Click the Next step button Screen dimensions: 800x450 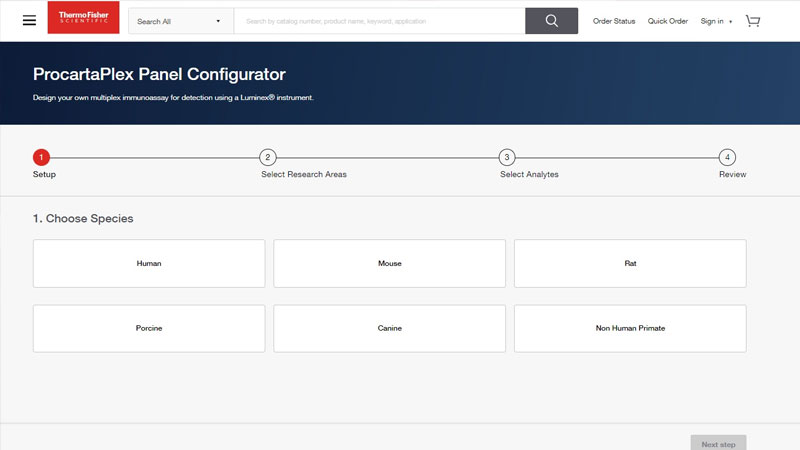(718, 443)
